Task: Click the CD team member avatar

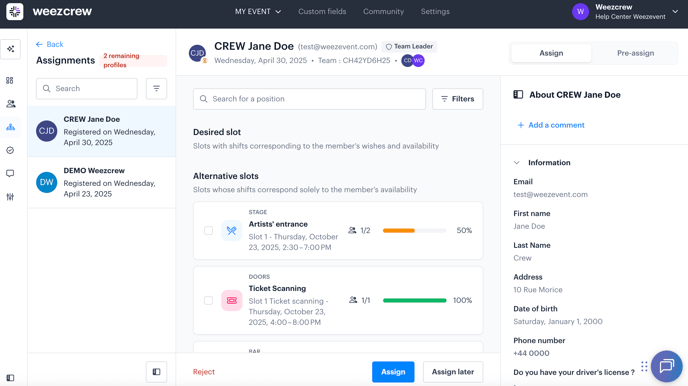Action: 407,61
